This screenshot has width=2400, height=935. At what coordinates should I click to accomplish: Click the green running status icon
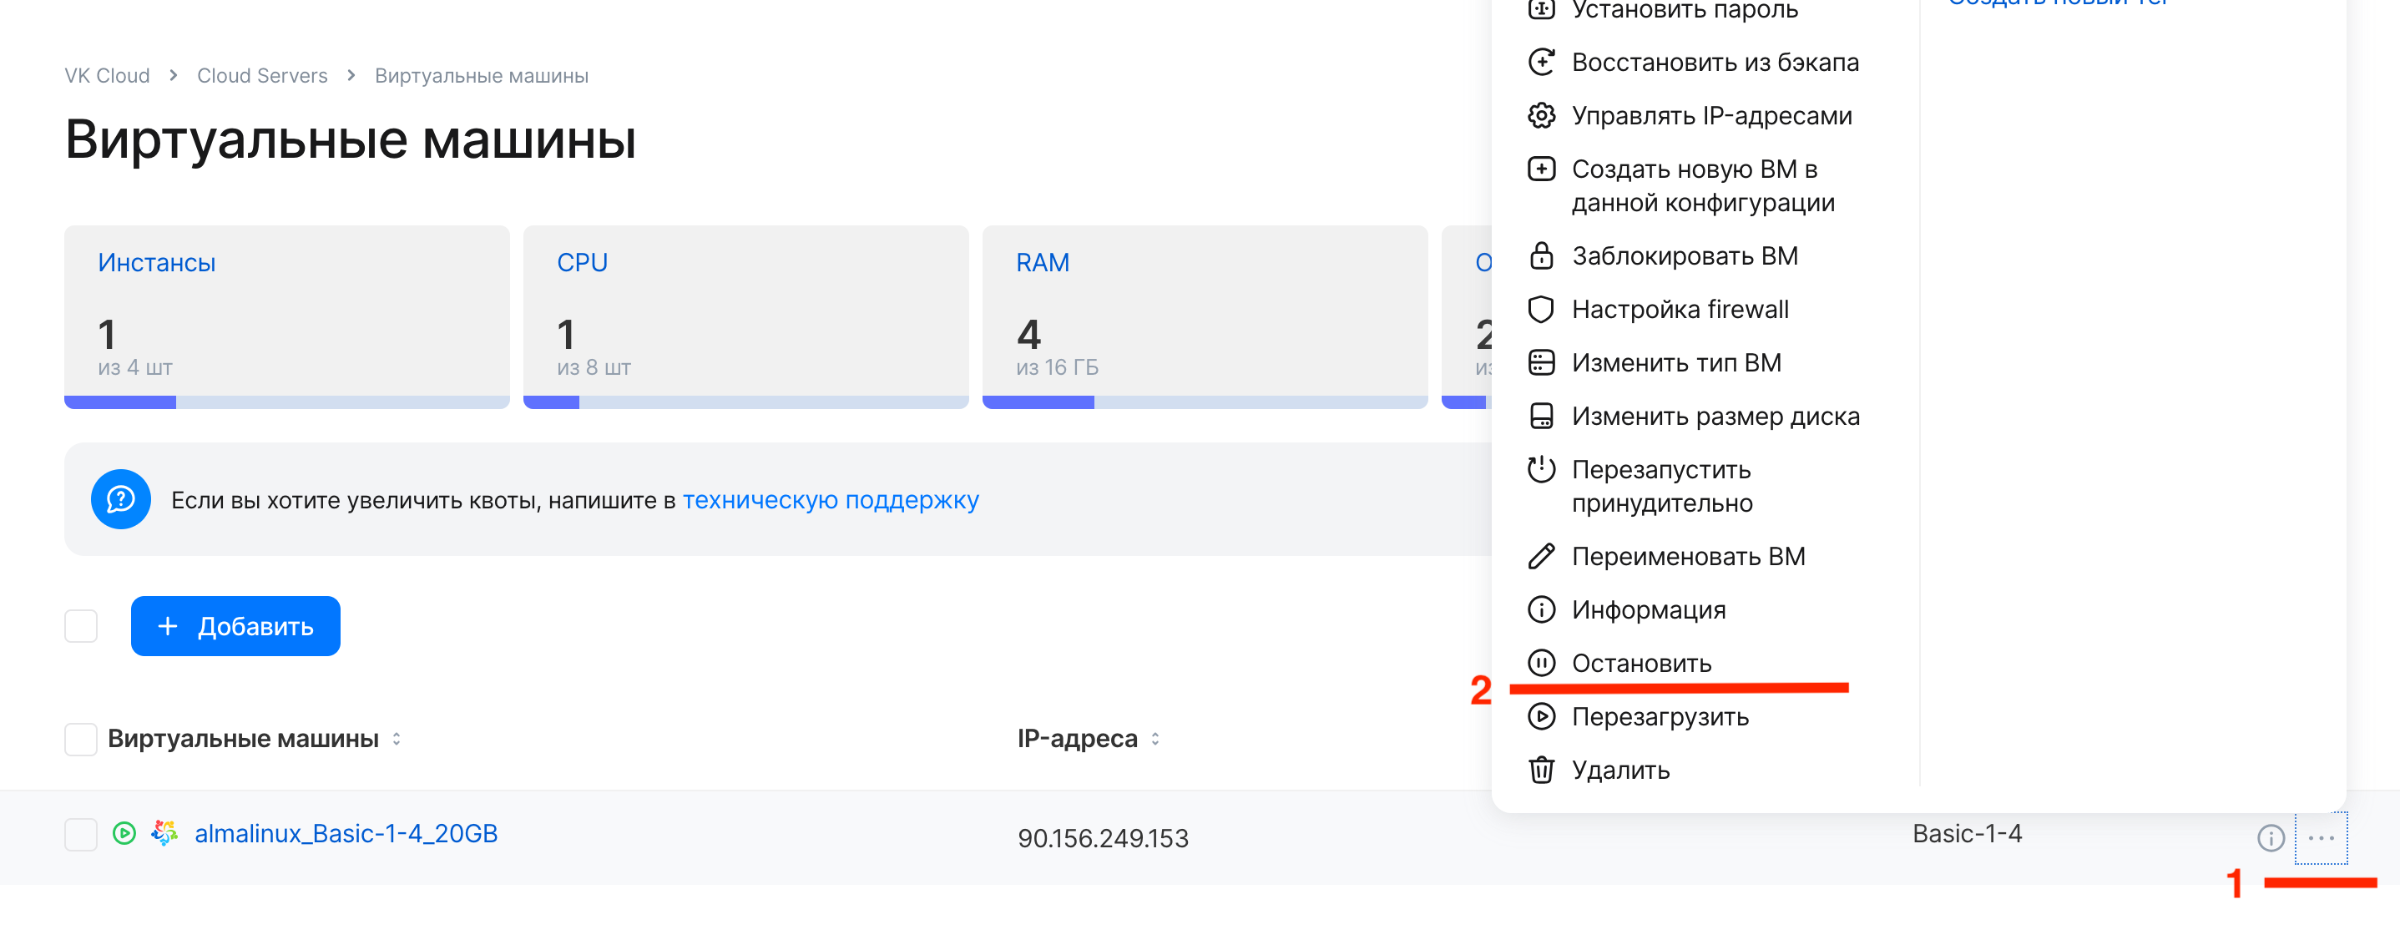(124, 833)
